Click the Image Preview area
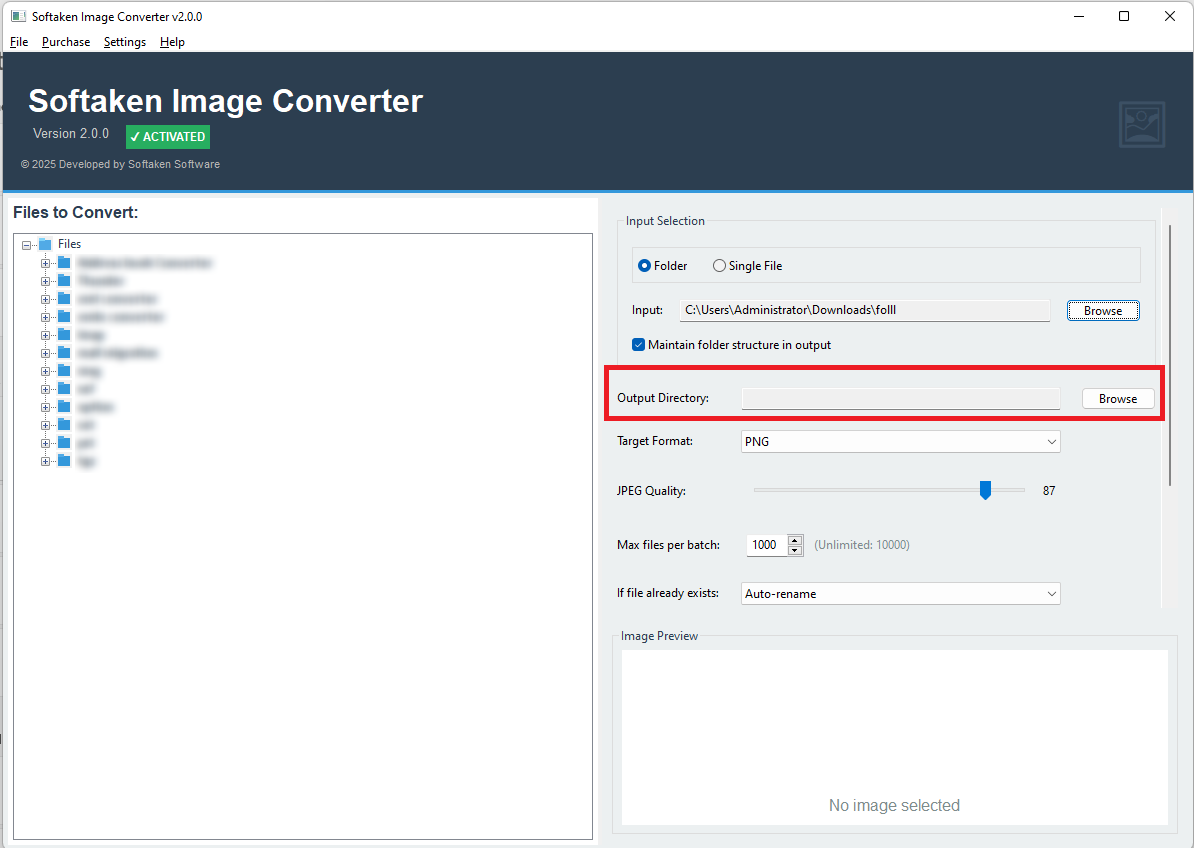This screenshot has width=1194, height=848. (895, 737)
